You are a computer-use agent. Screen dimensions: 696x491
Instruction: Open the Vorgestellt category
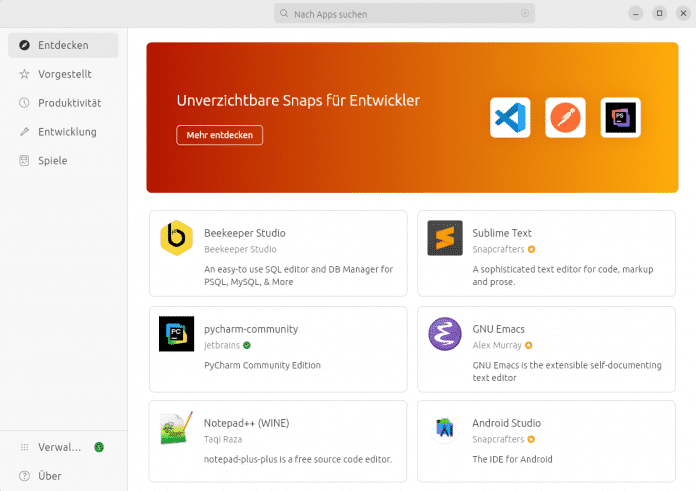click(63, 74)
